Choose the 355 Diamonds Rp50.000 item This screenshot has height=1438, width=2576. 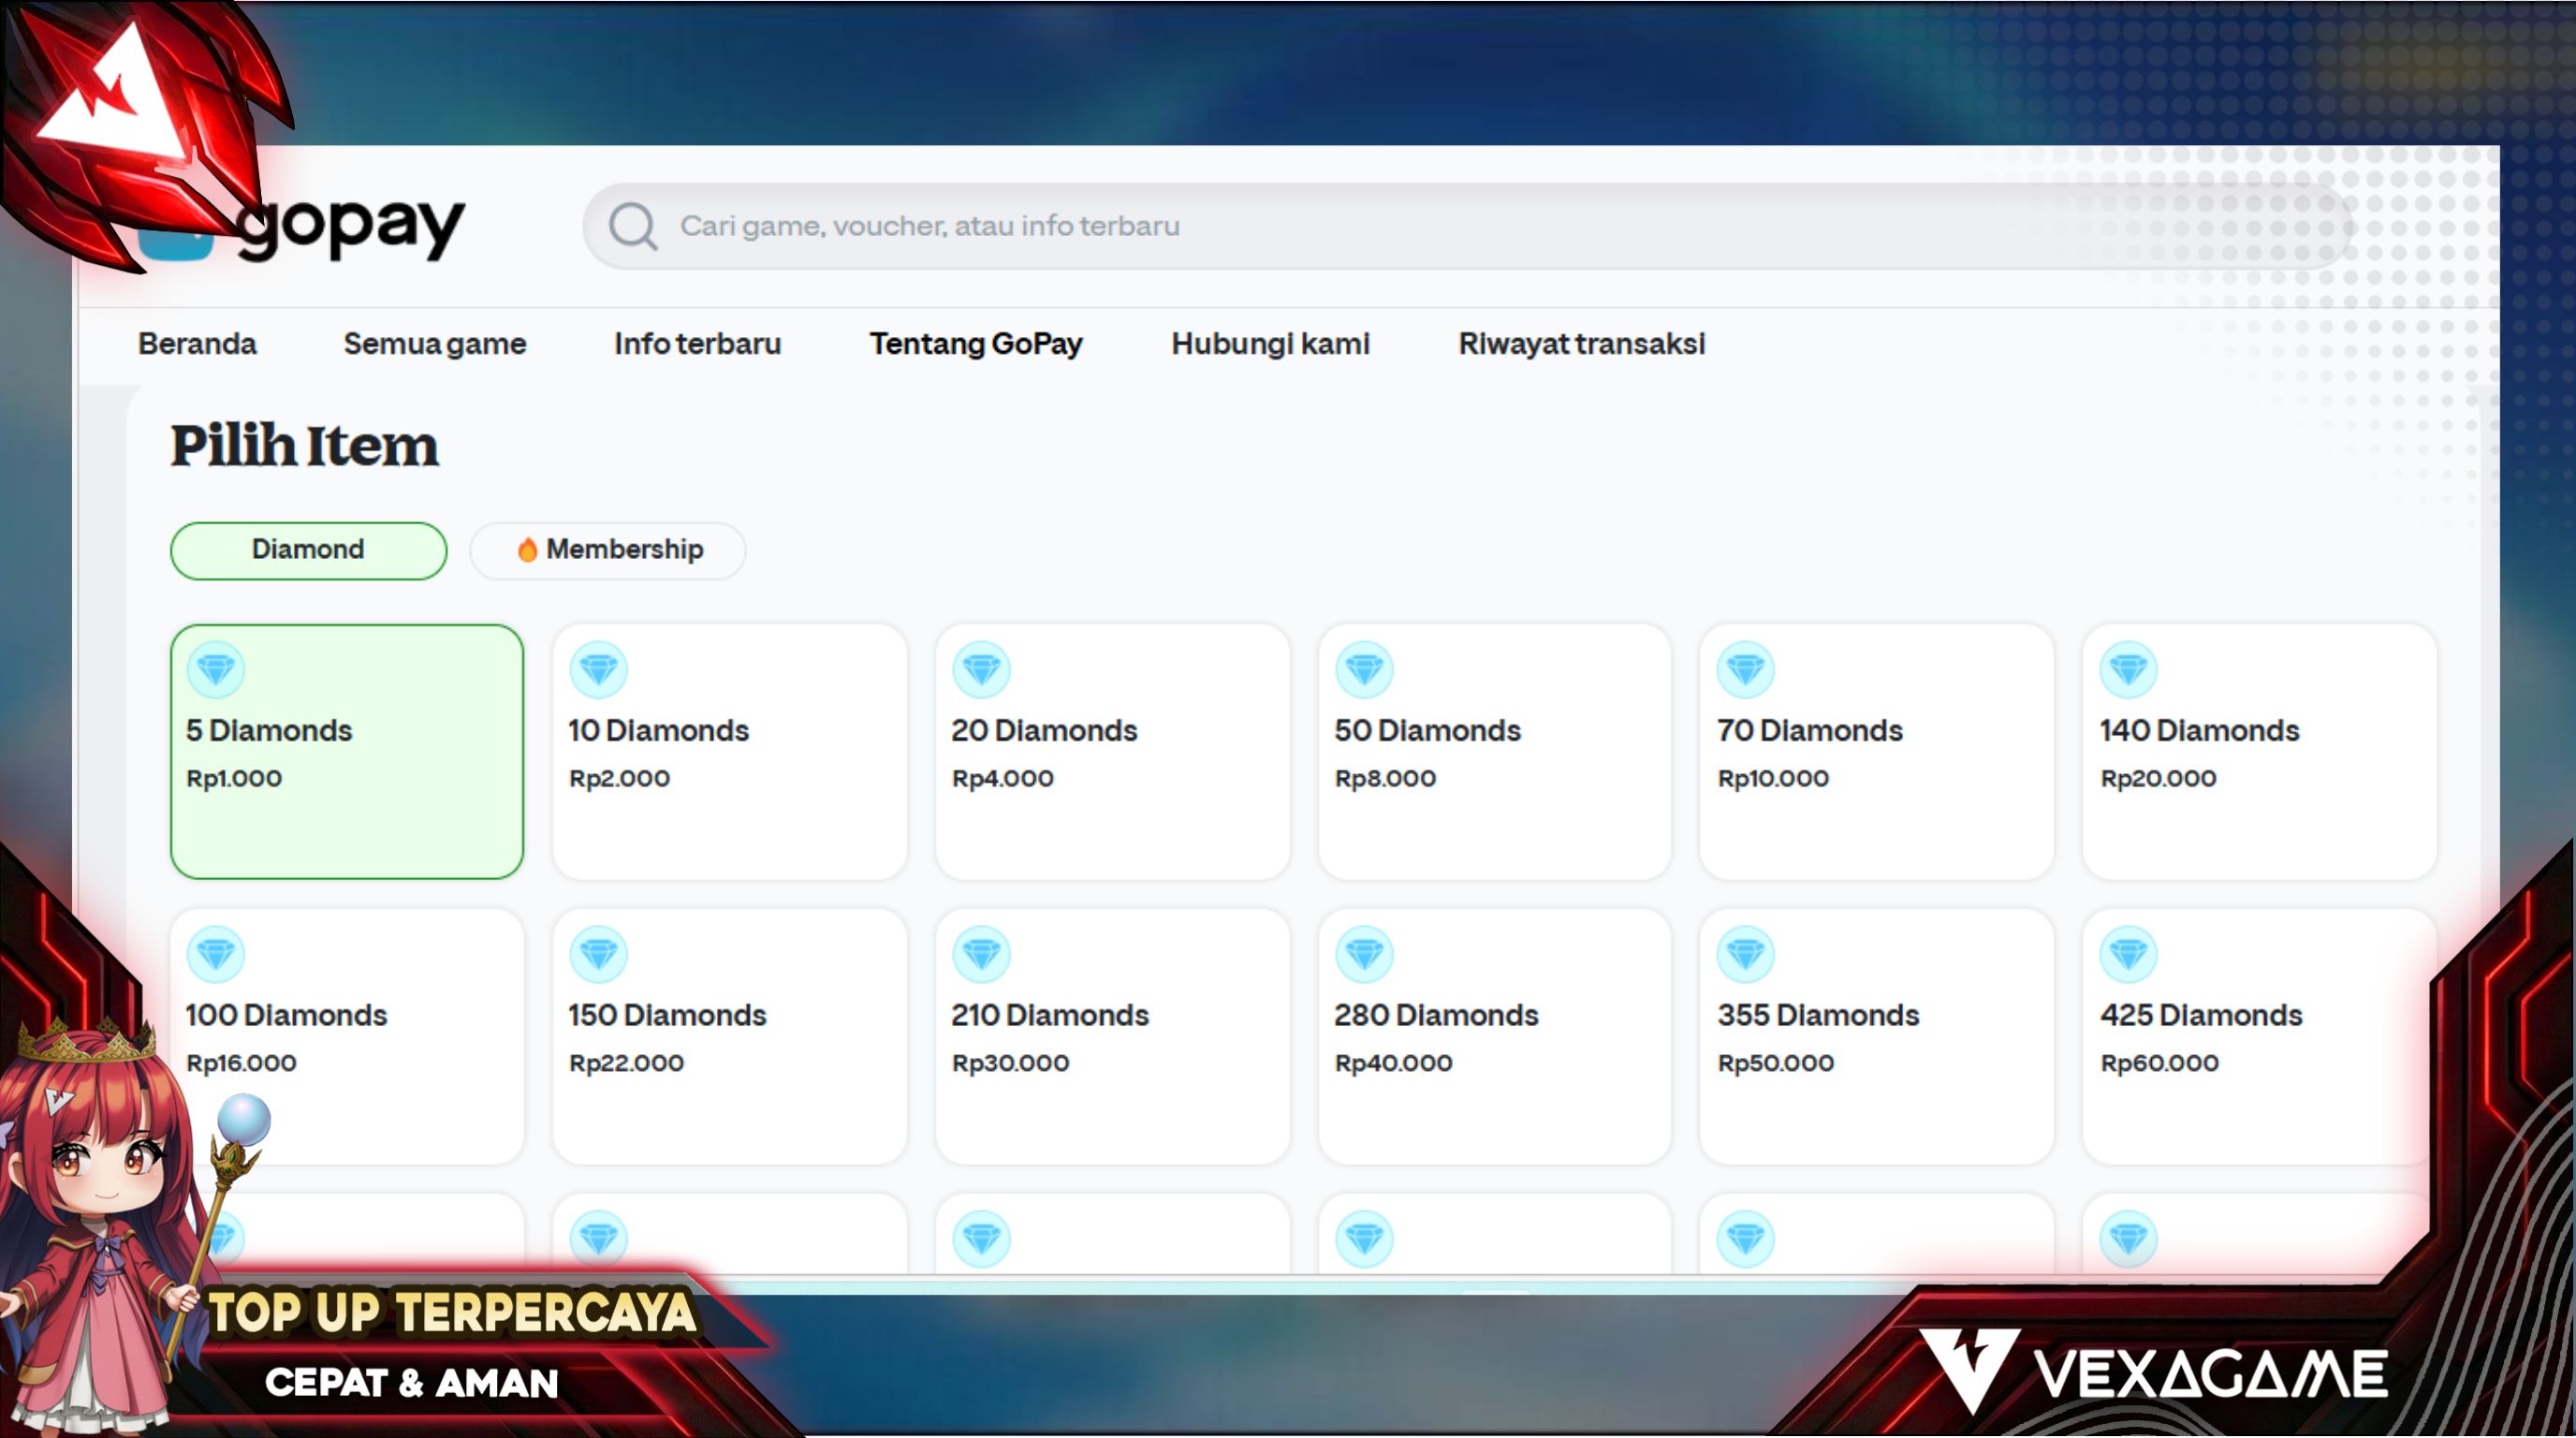(1876, 1036)
